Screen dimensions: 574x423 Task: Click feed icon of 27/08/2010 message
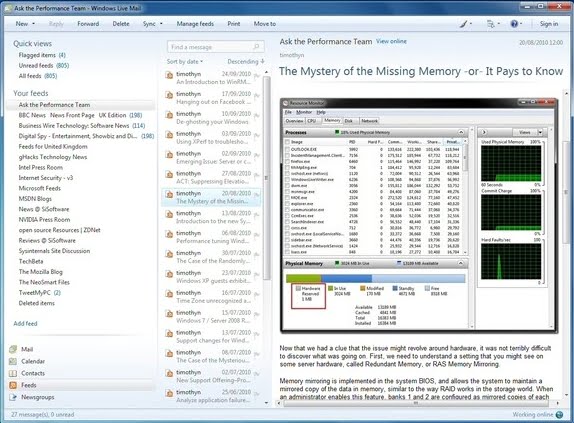169,175
